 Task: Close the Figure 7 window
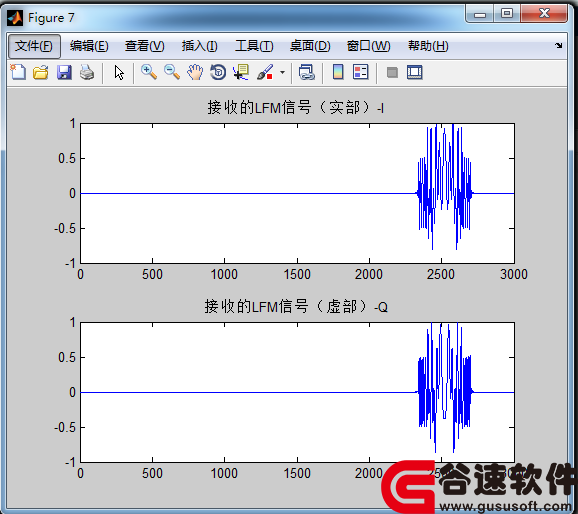tap(544, 14)
